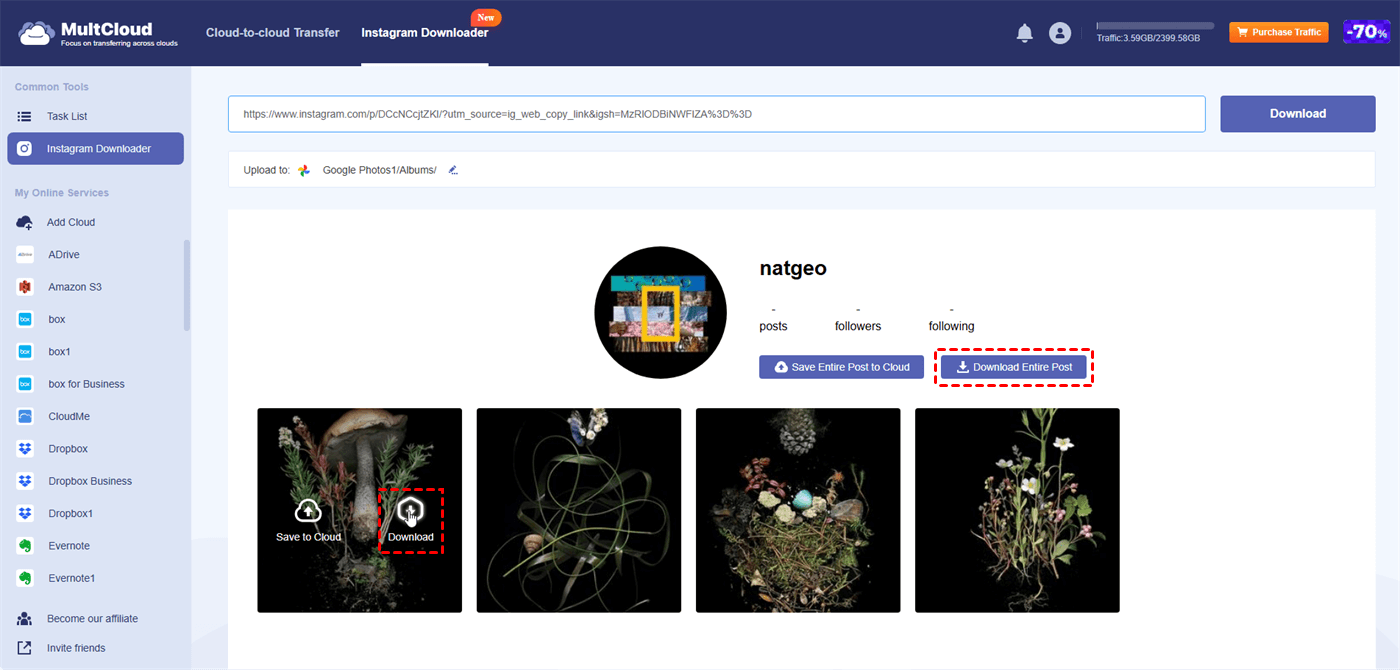Image resolution: width=1400 pixels, height=670 pixels.
Task: Click the sidebar scrollbar
Action: [187, 285]
